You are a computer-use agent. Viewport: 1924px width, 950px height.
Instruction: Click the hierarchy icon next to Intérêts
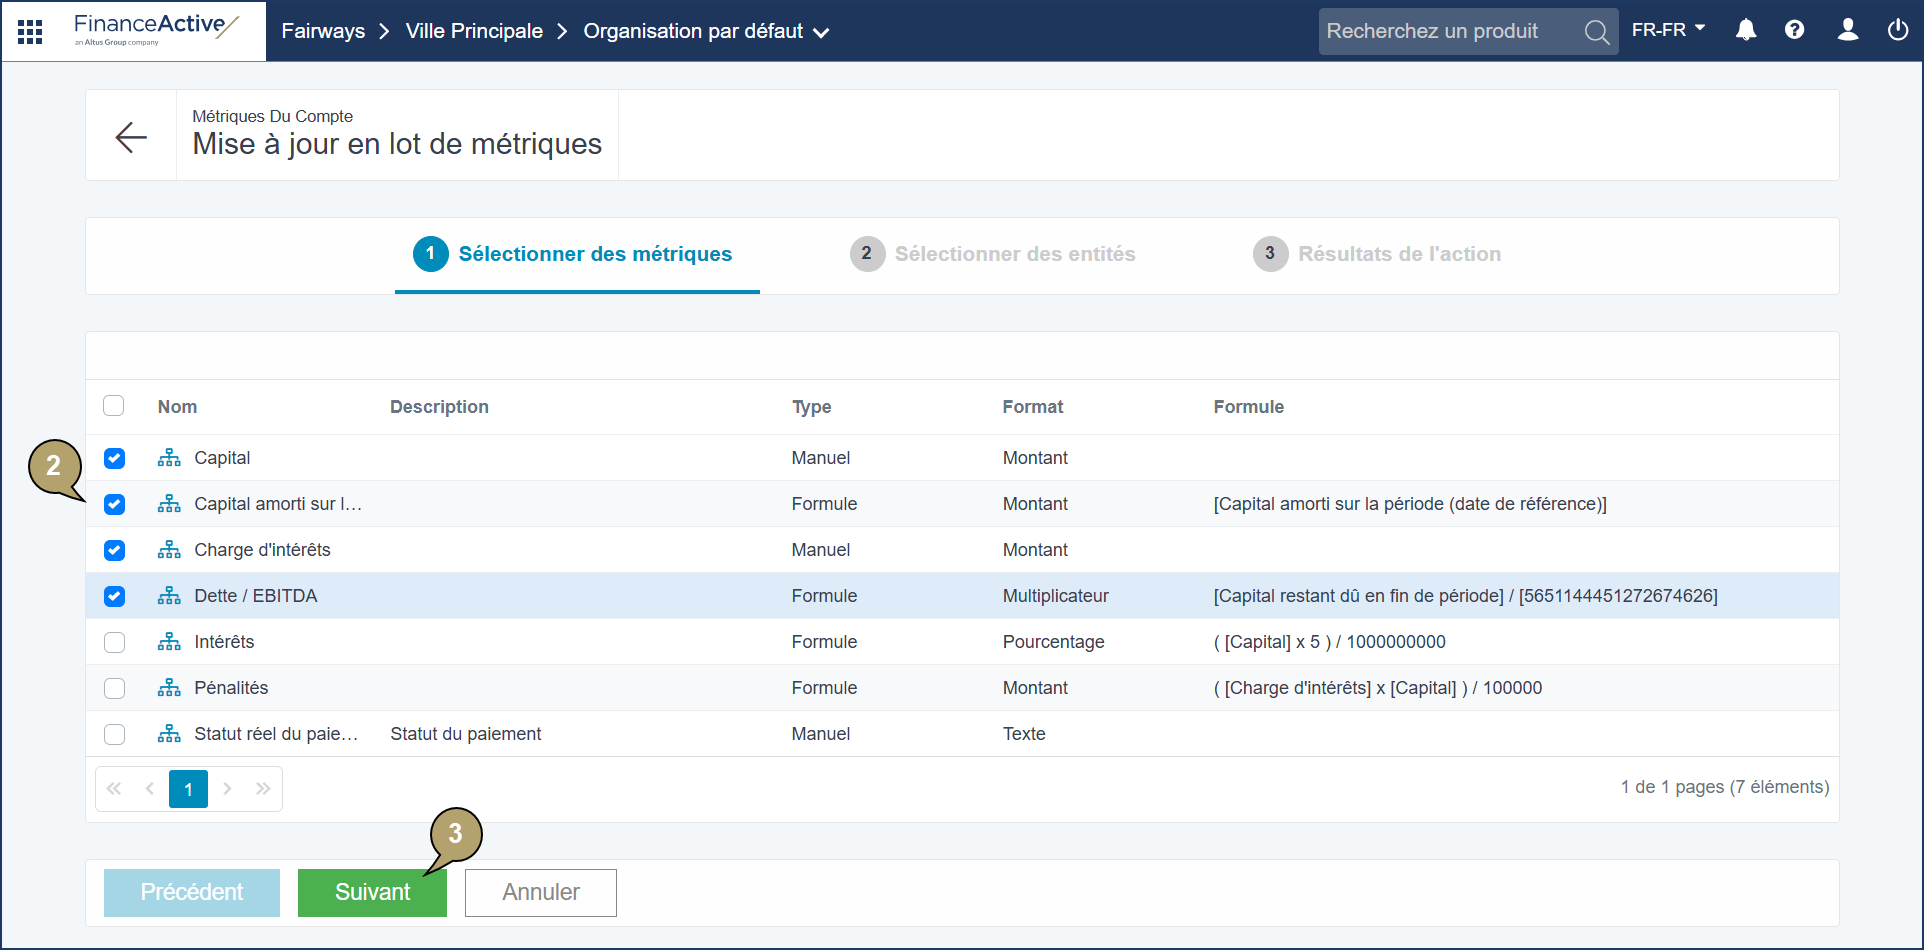coord(169,642)
